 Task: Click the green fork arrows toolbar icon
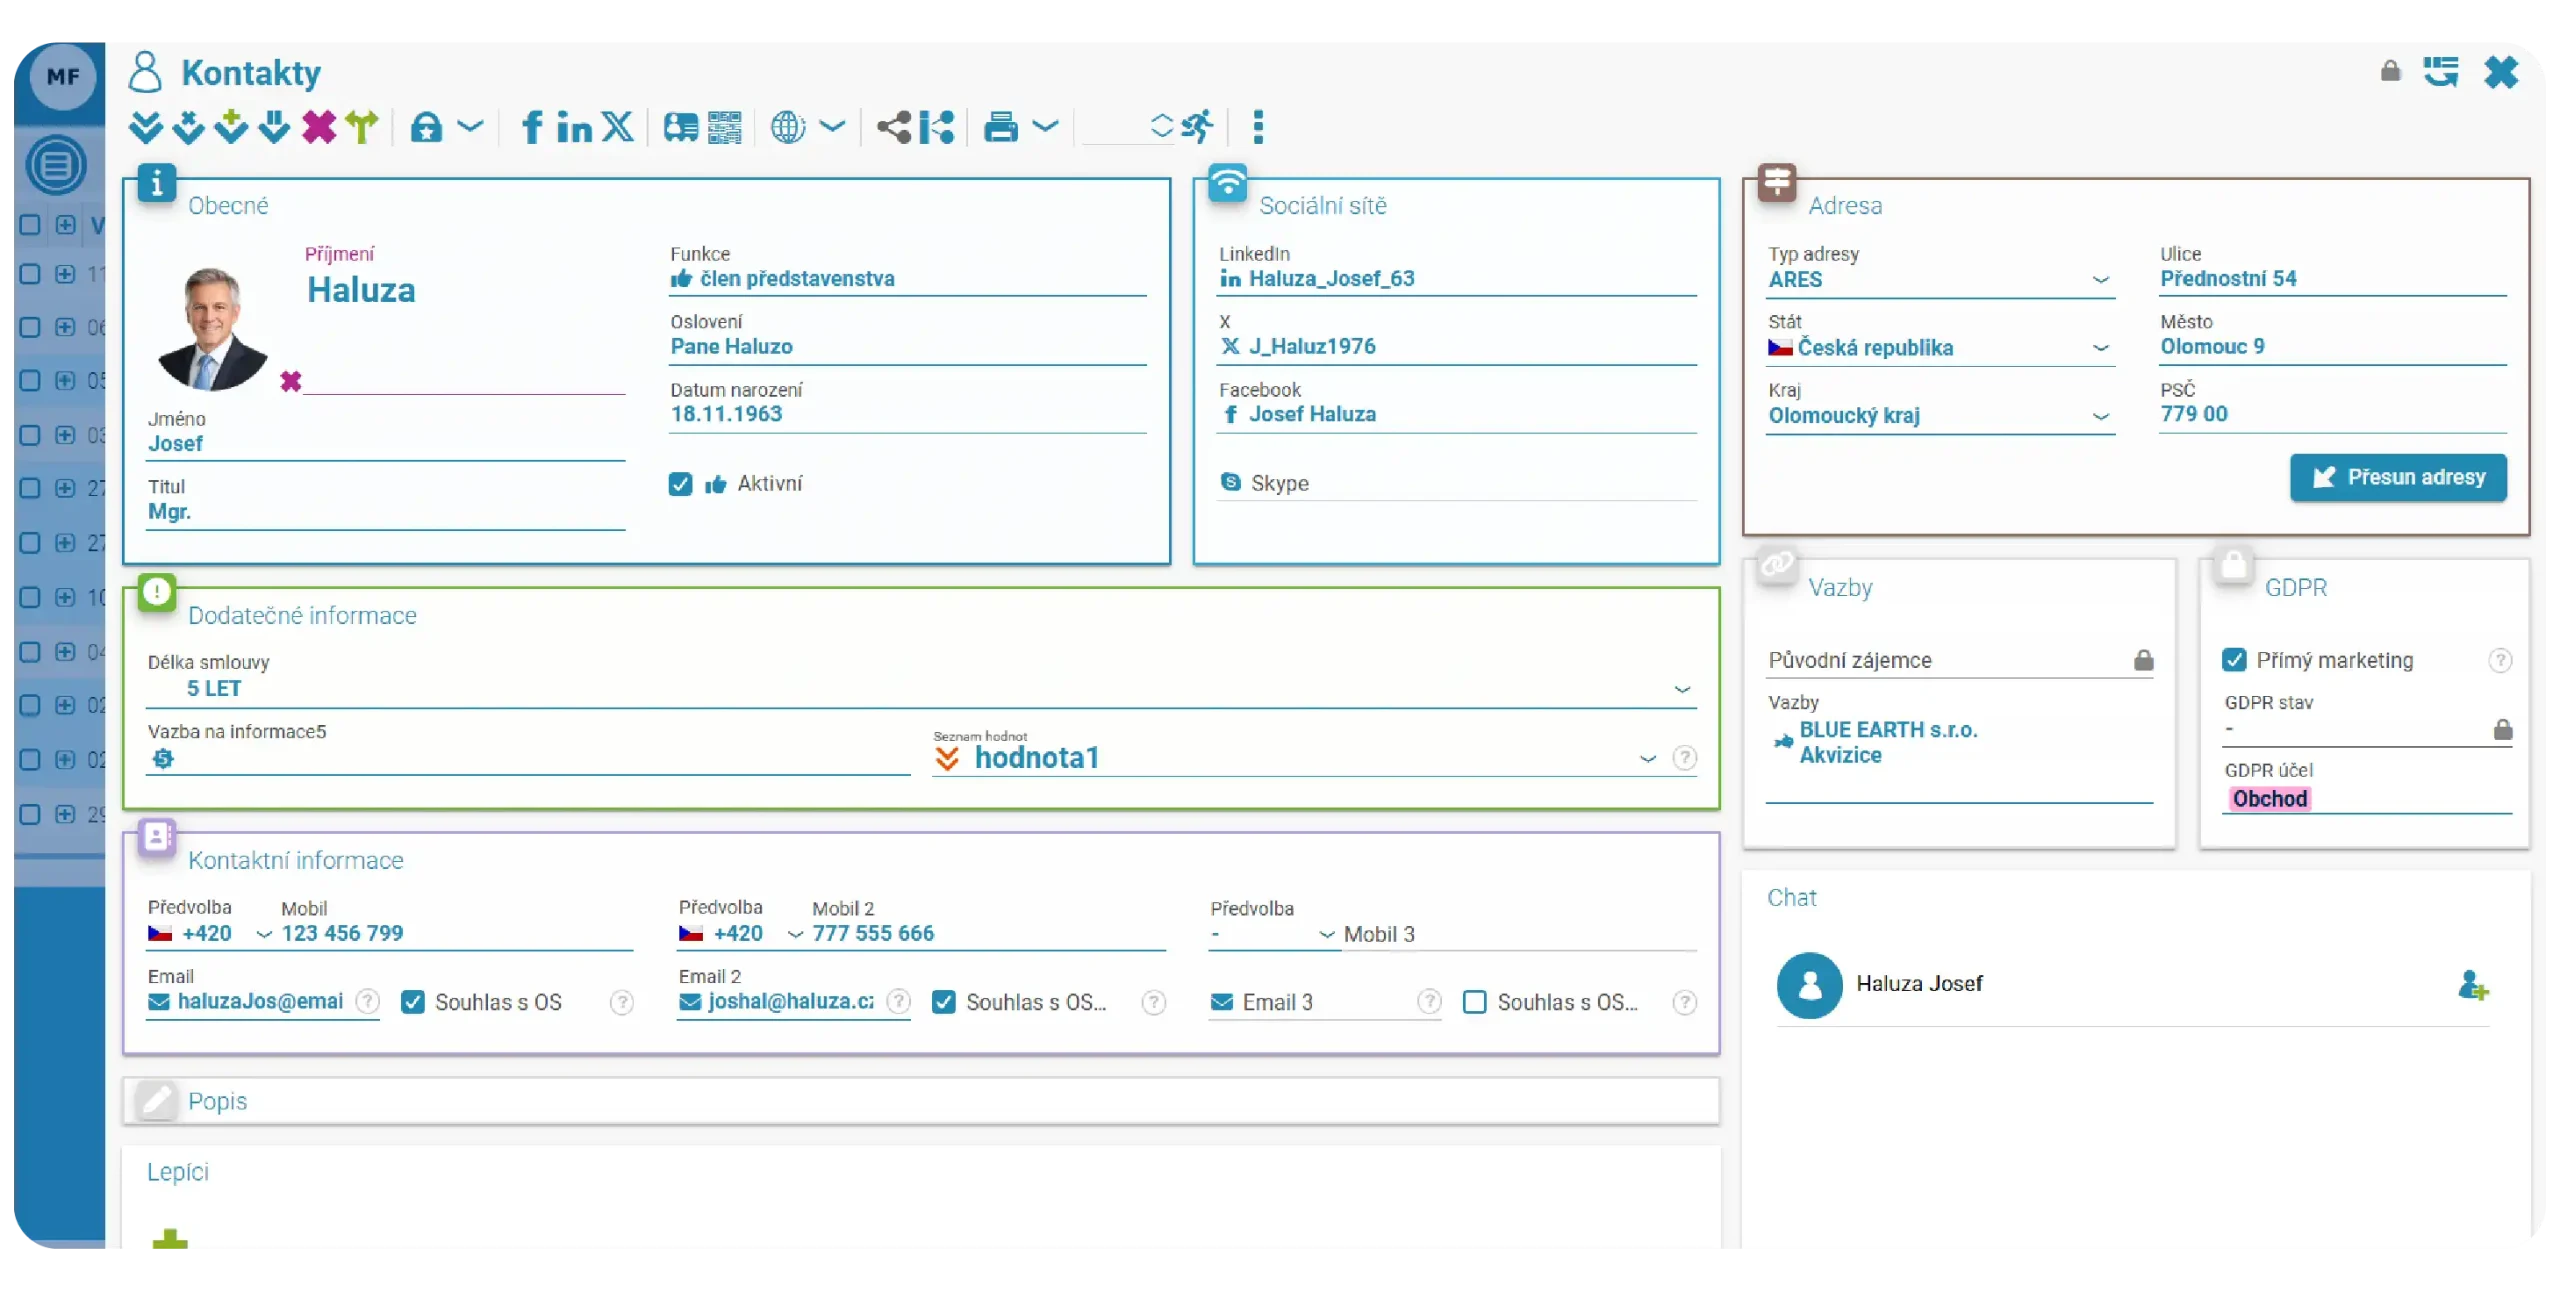361,127
